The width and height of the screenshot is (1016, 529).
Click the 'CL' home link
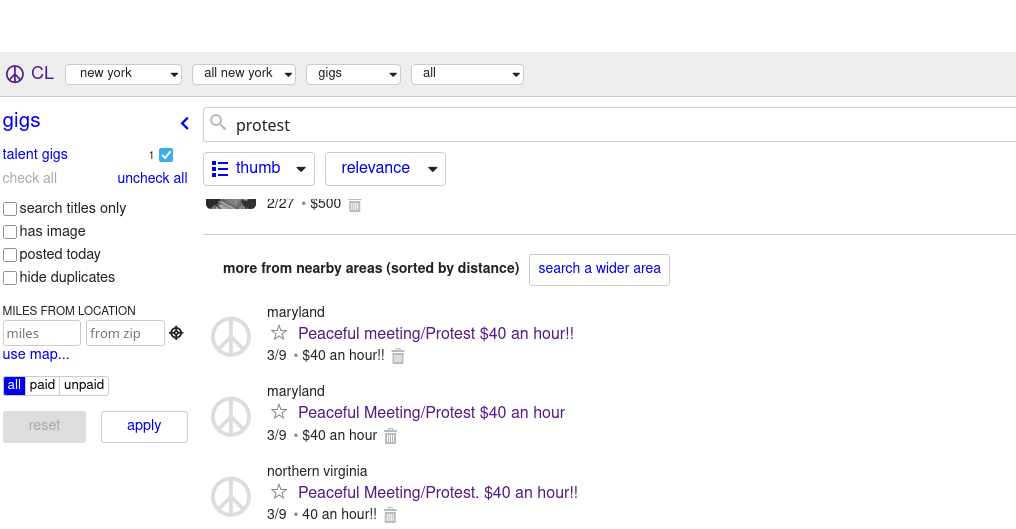click(42, 73)
